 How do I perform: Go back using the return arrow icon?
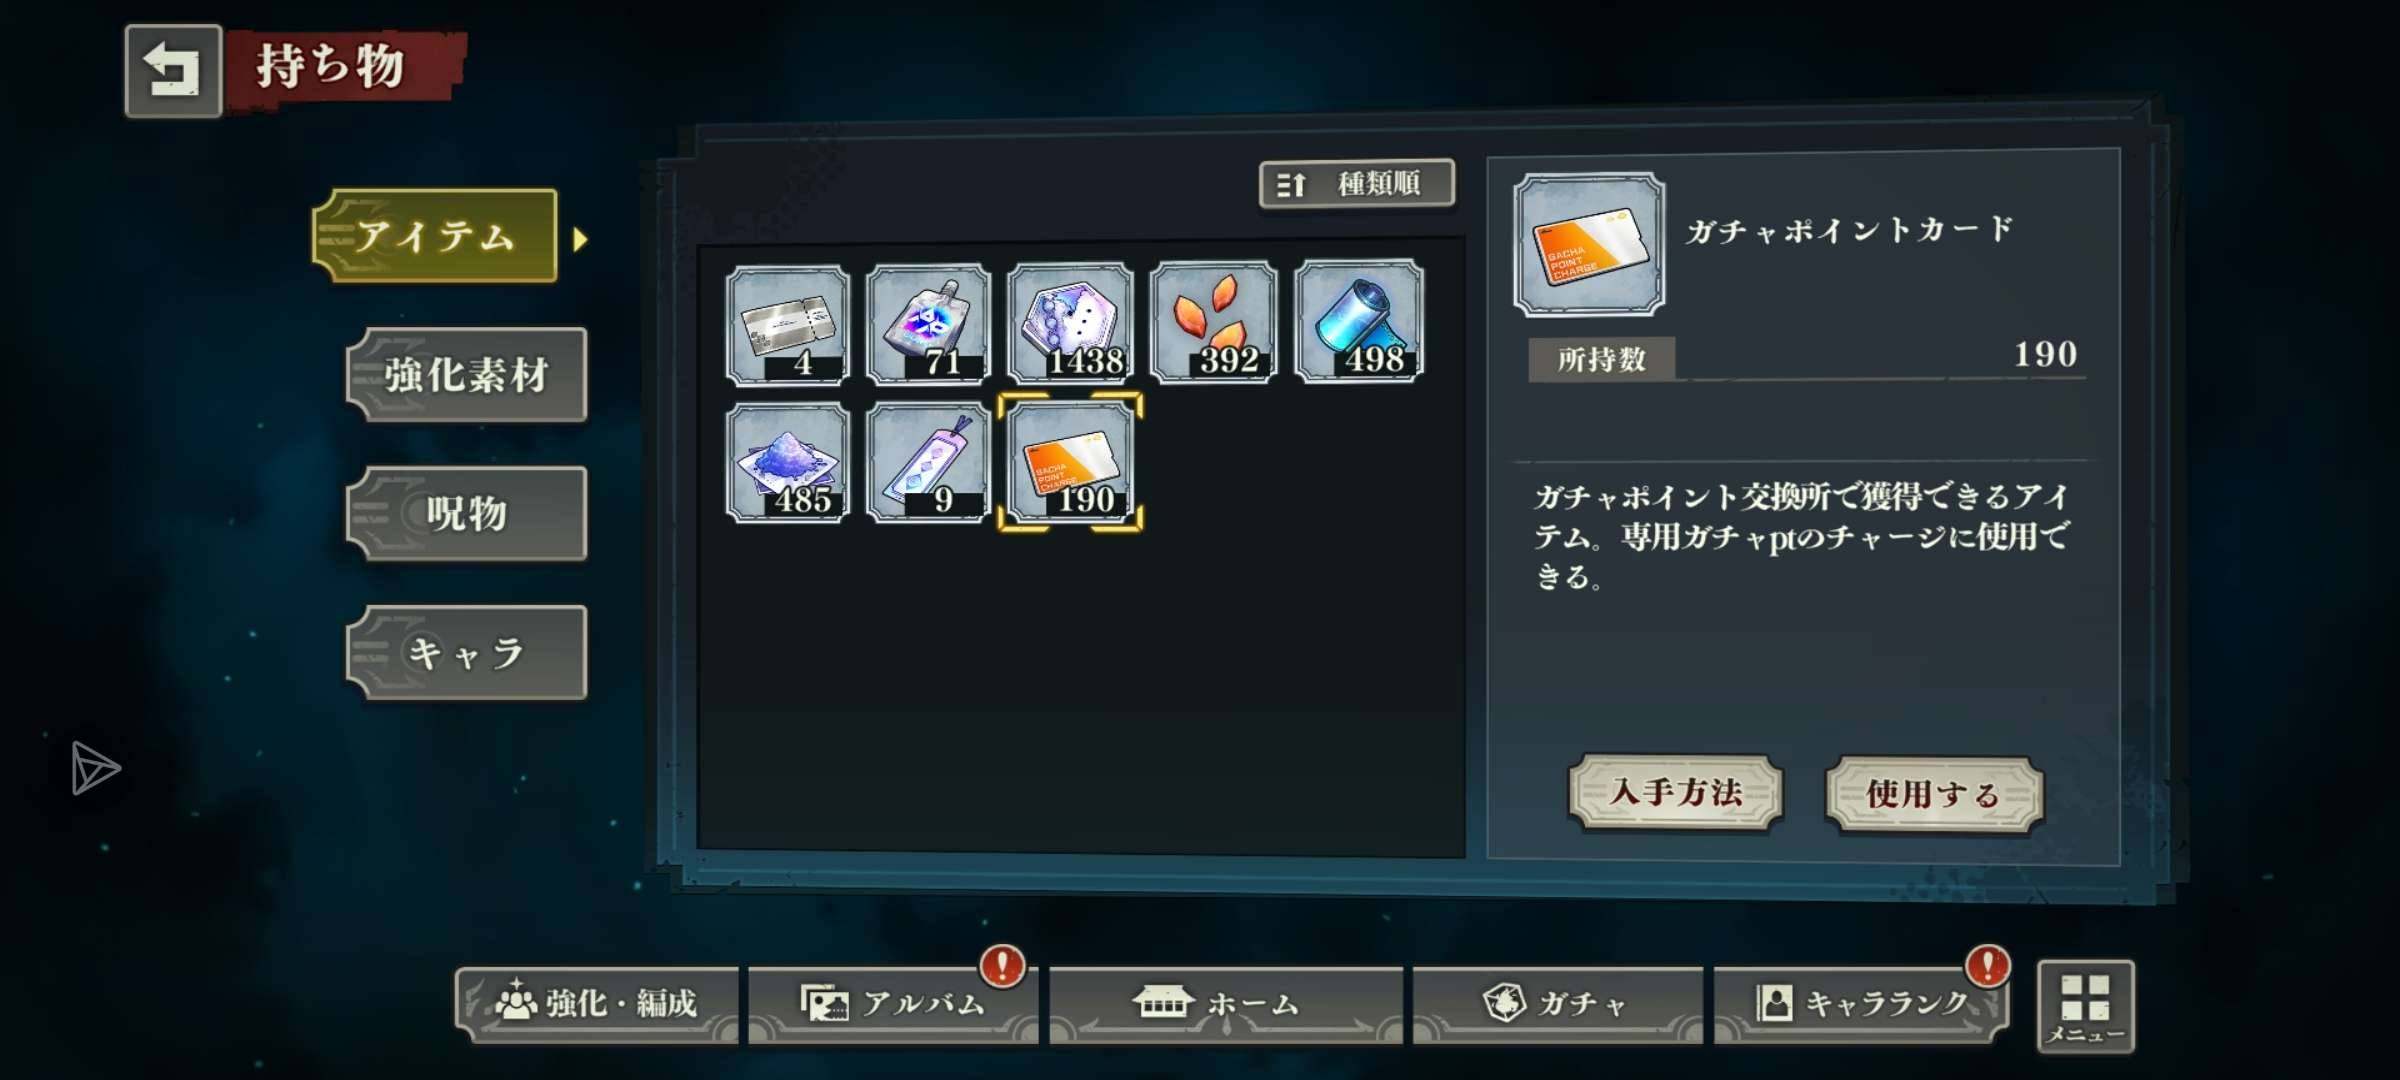[173, 71]
